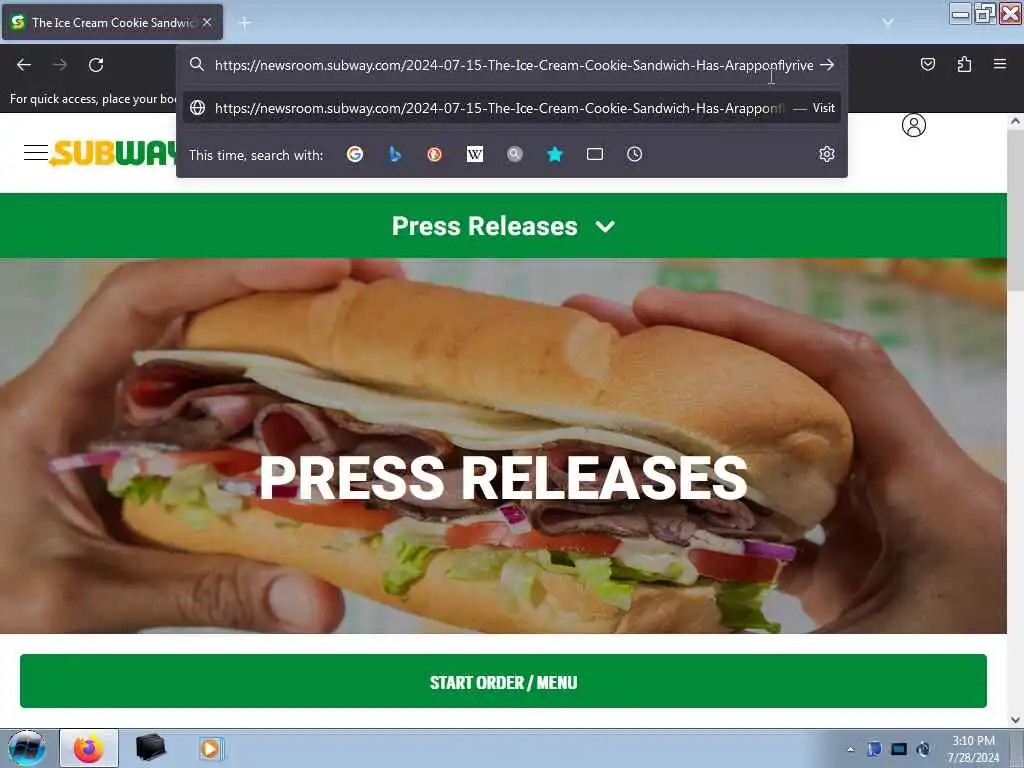
Task: Open the Windows Start menu
Action: (x=26, y=748)
